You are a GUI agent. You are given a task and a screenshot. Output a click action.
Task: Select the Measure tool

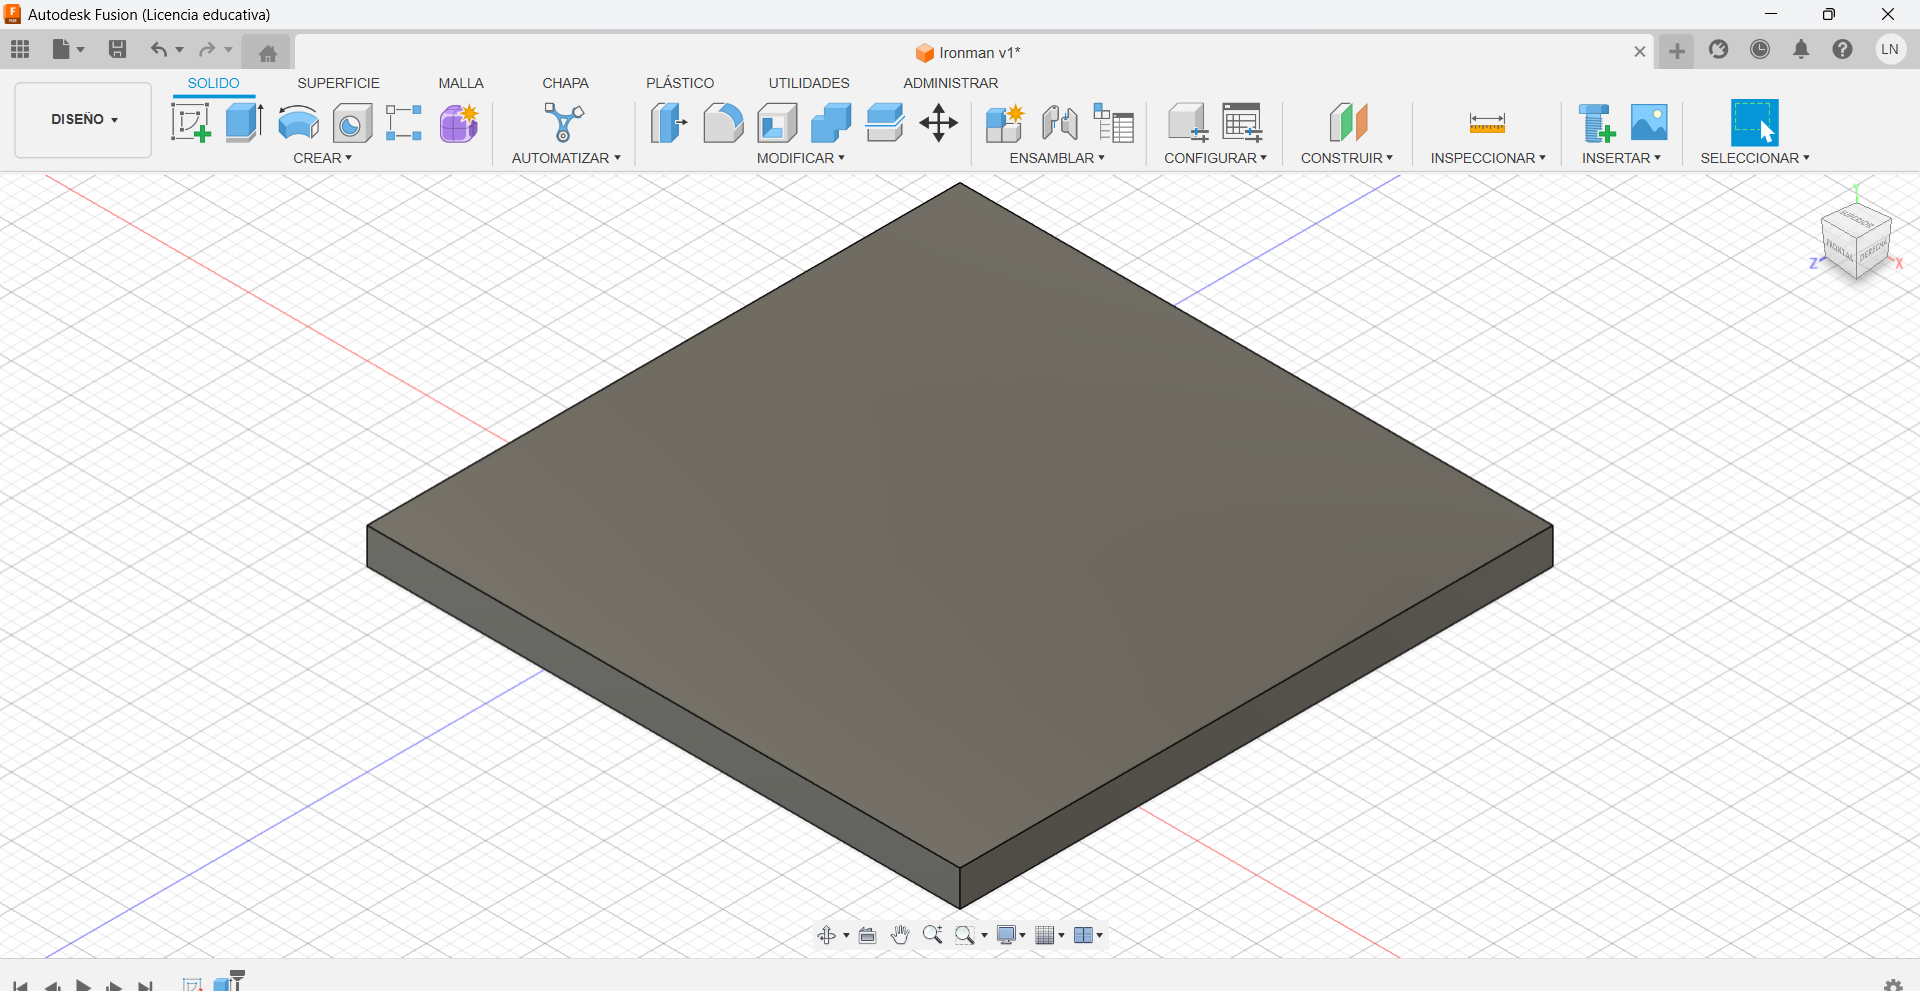1487,124
